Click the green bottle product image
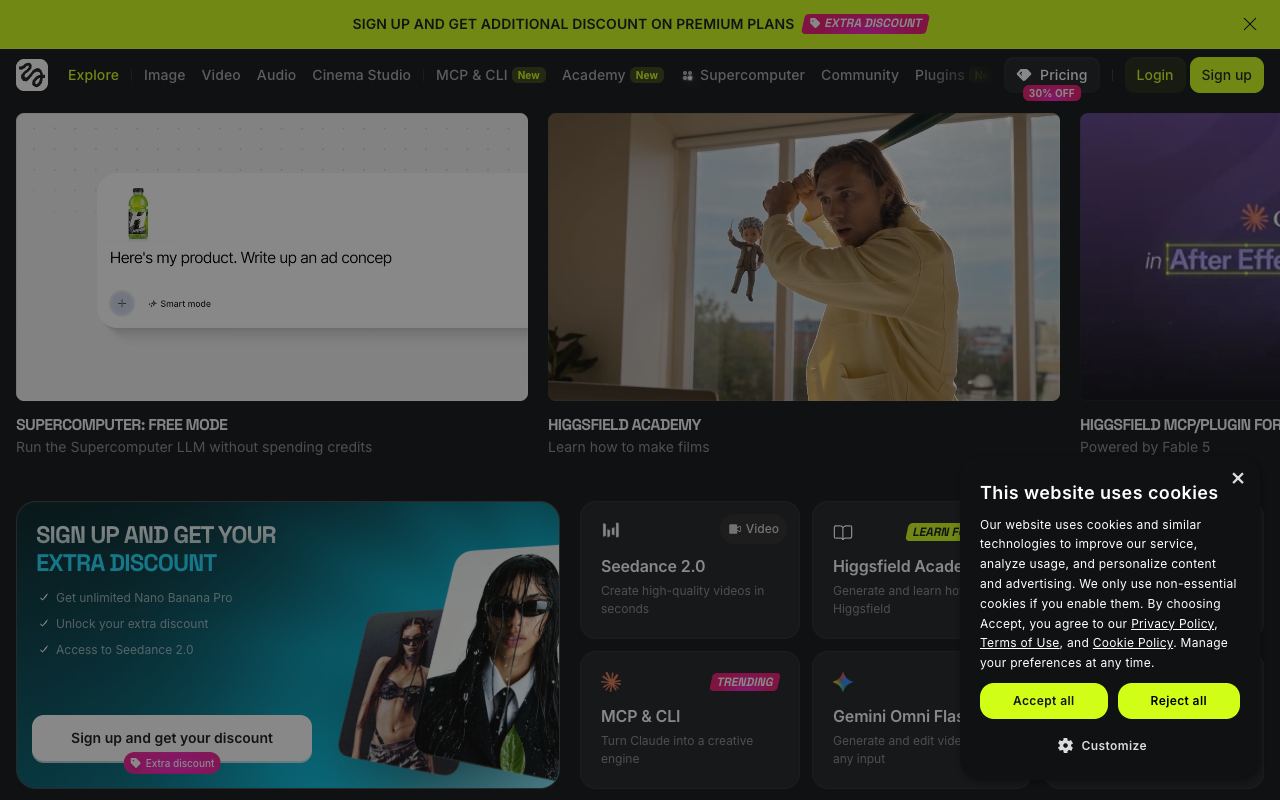Screen dimensions: 1280x800 point(138,213)
